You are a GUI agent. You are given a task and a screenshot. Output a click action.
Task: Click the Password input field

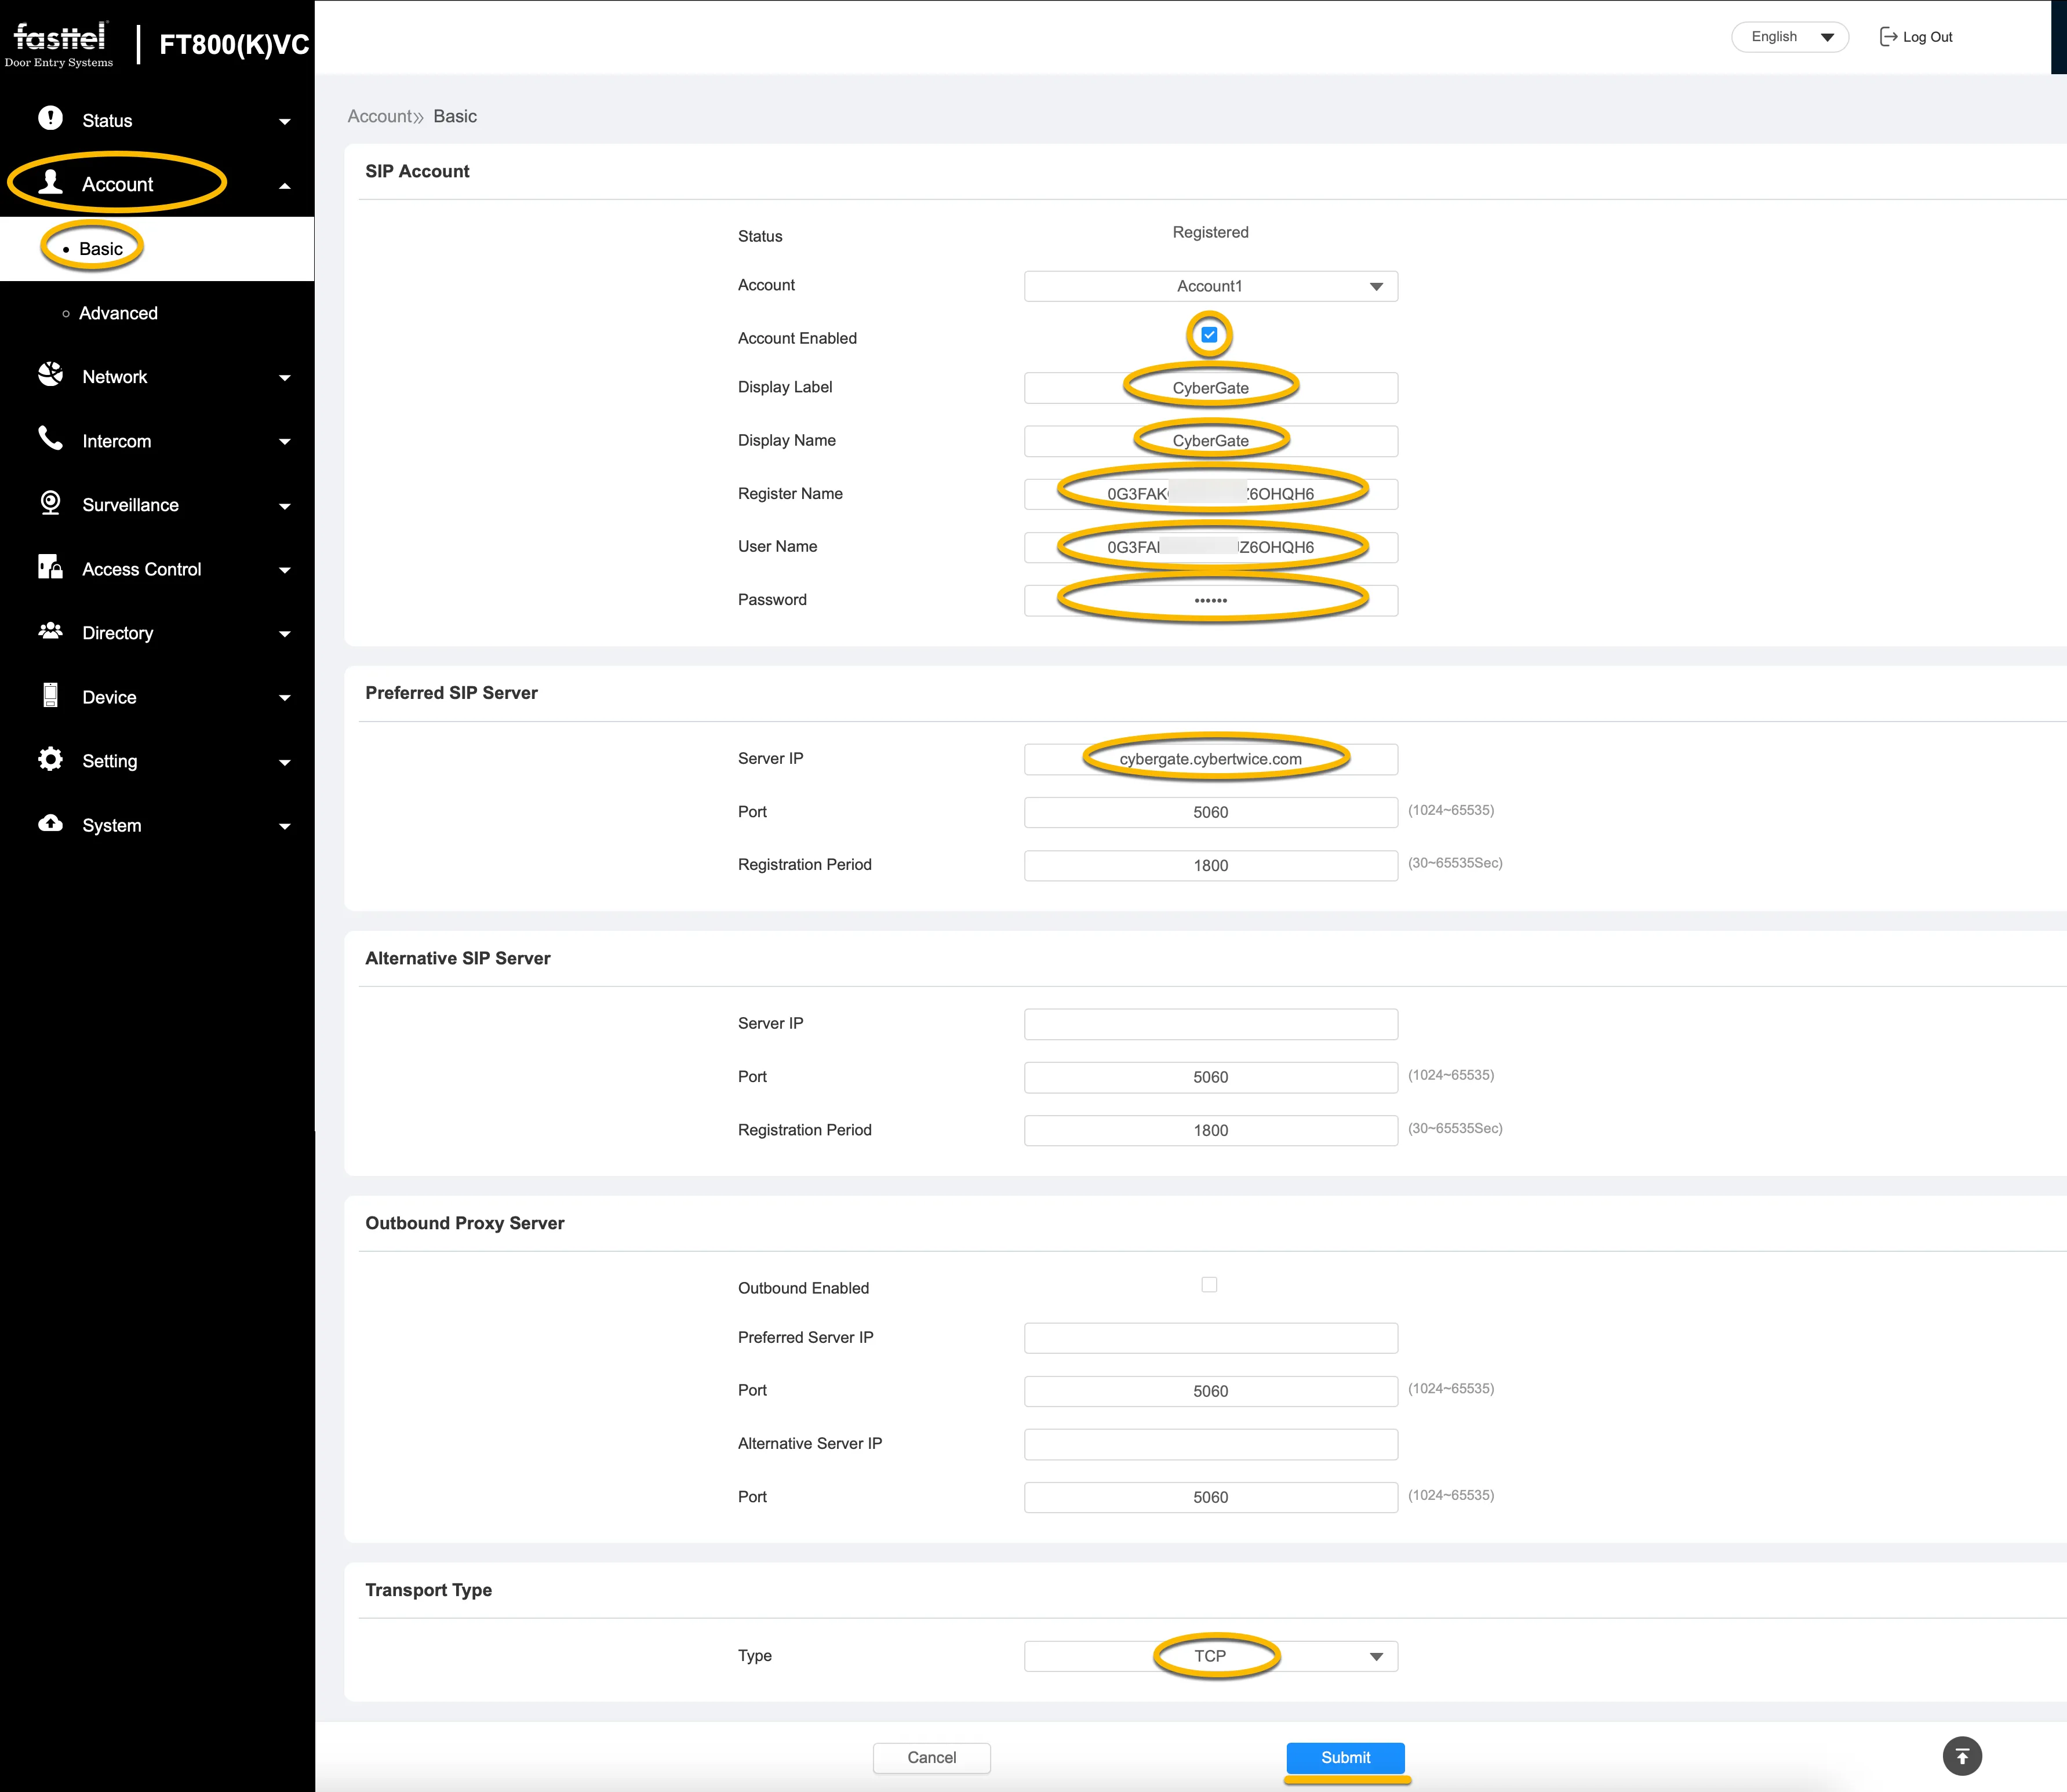click(1210, 600)
